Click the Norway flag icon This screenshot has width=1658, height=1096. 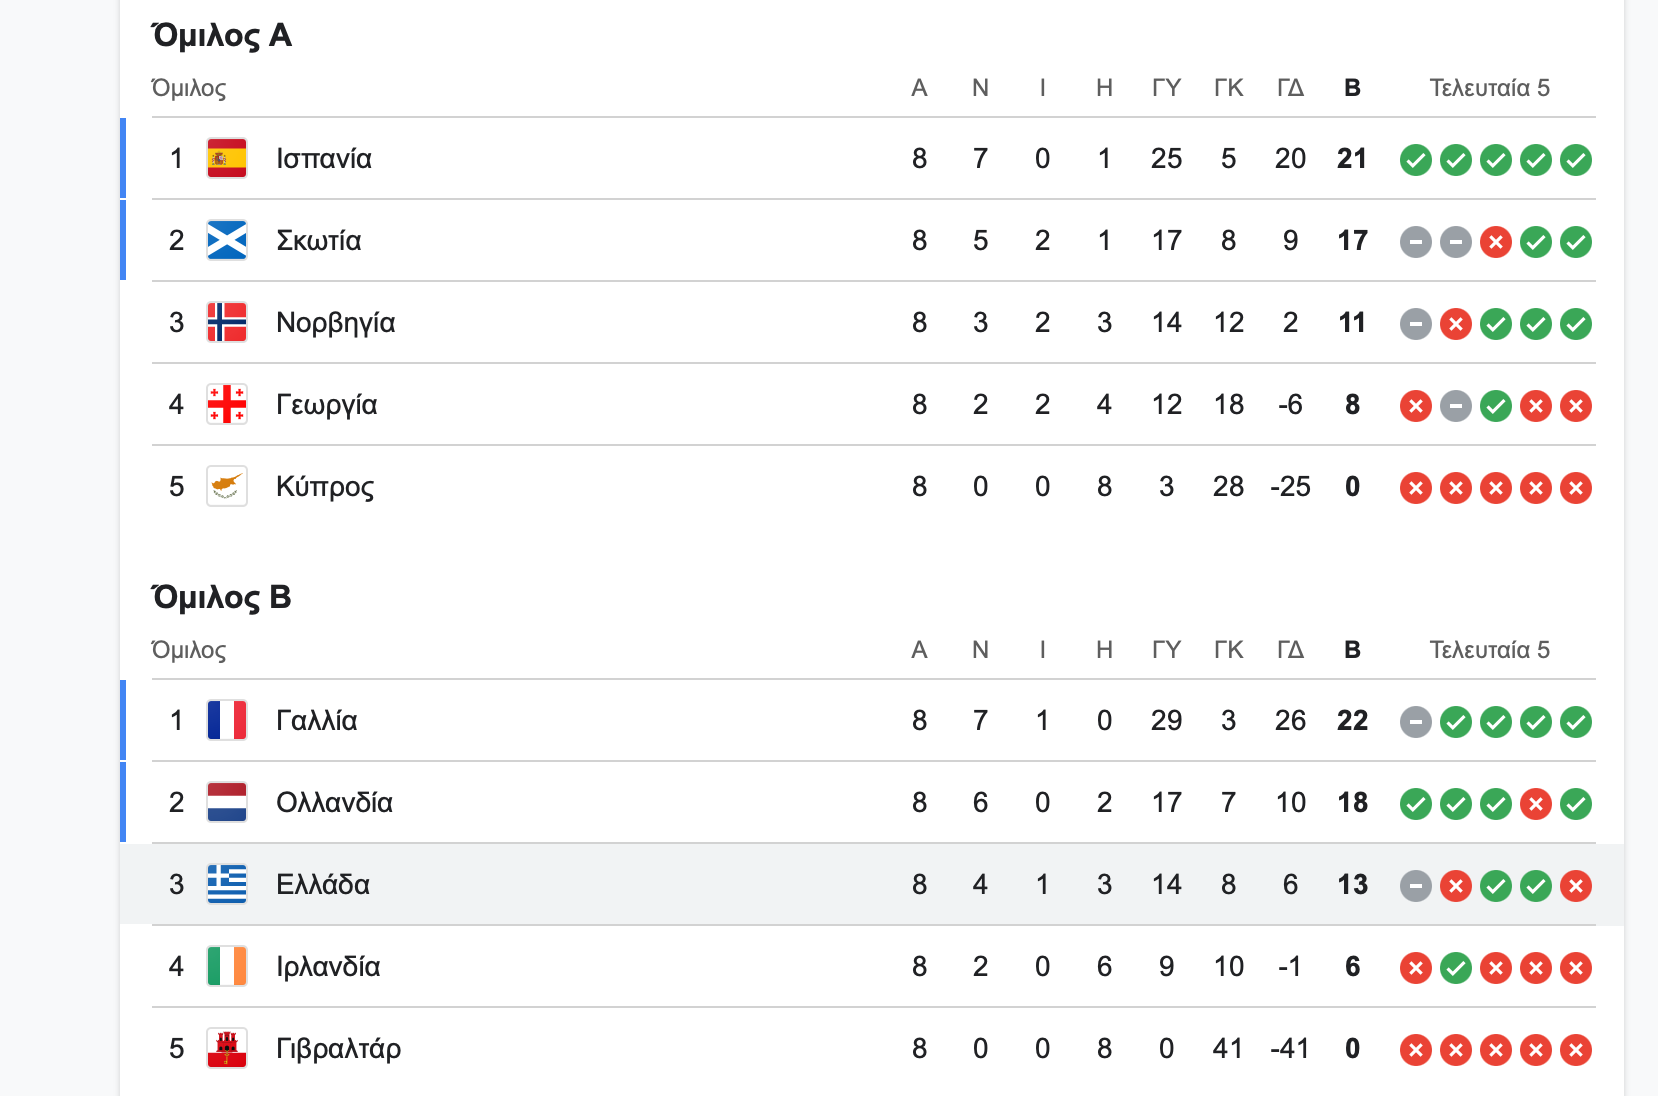click(227, 322)
